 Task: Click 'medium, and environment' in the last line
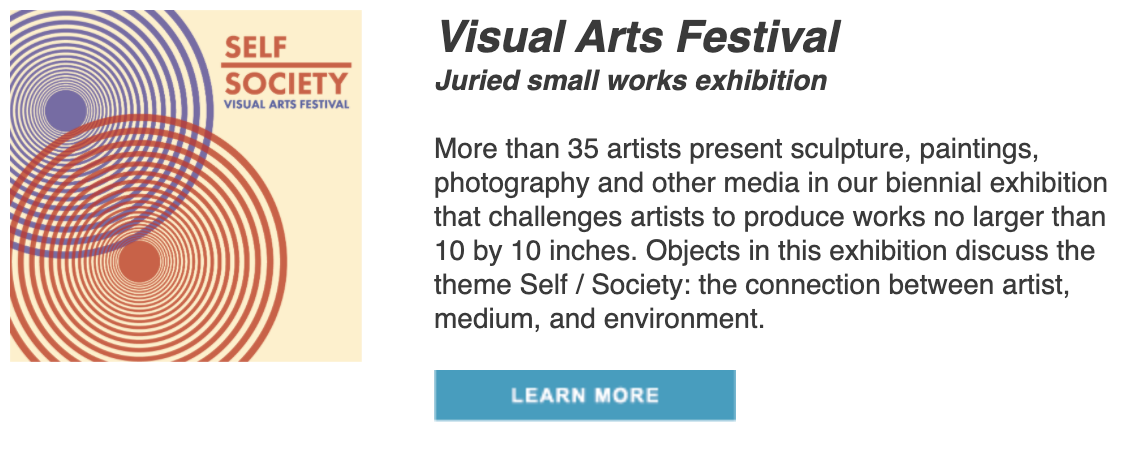pos(599,319)
